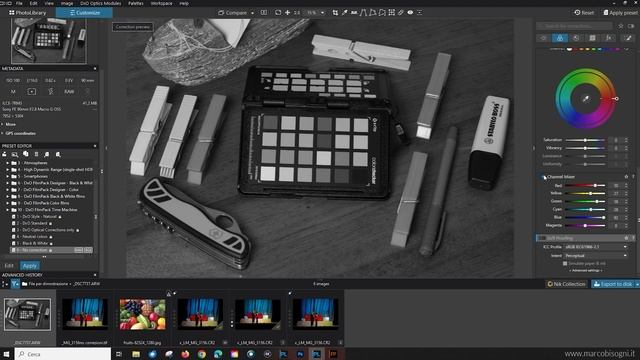Click the Nik Collection button
Viewport: 640px width, 360px height.
click(x=566, y=284)
